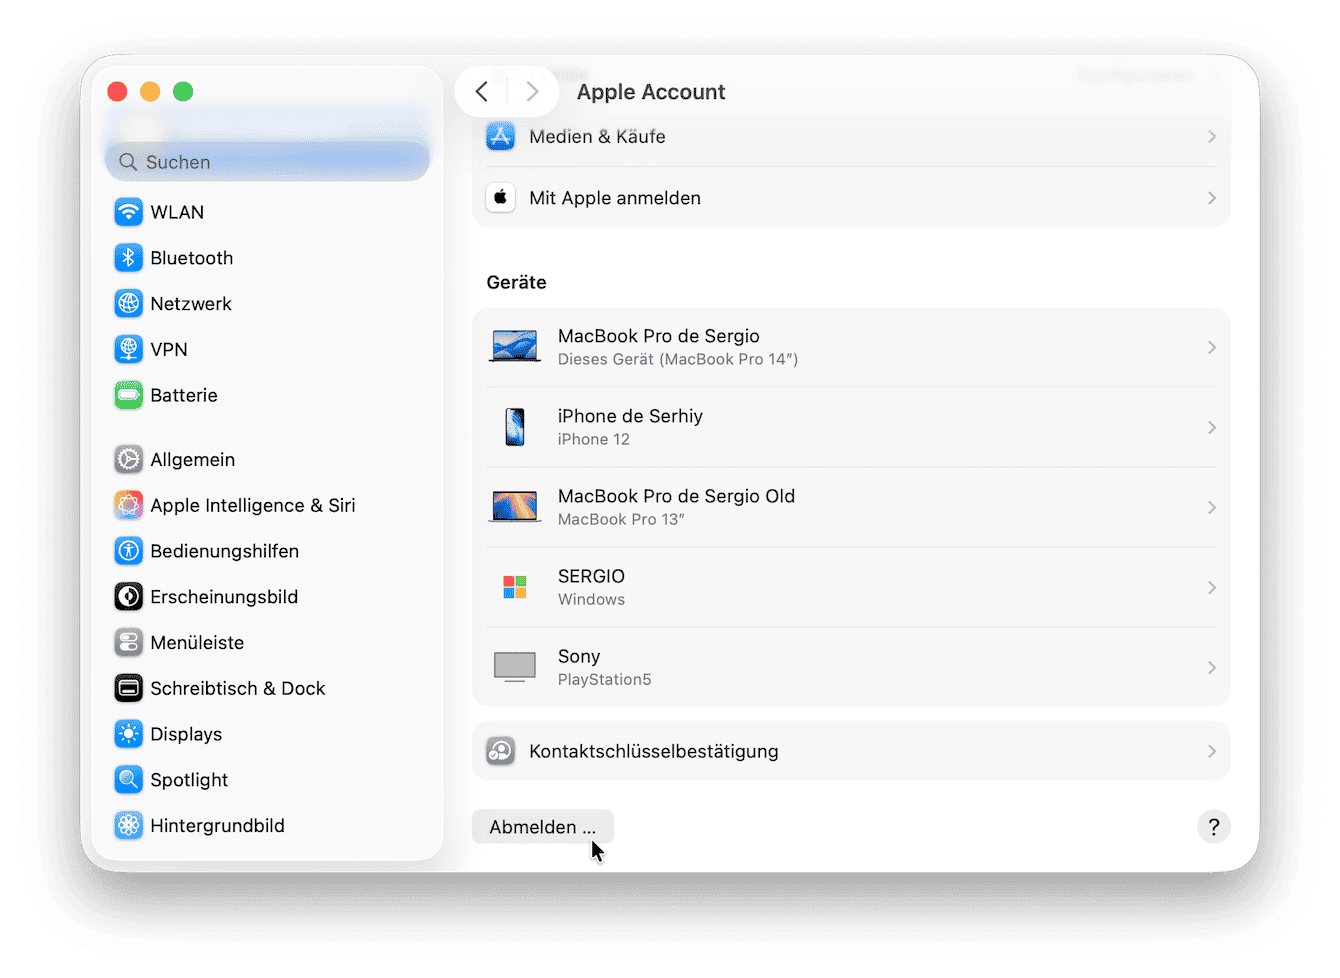
Task: Select the Allgemein gear icon
Action: point(128,460)
